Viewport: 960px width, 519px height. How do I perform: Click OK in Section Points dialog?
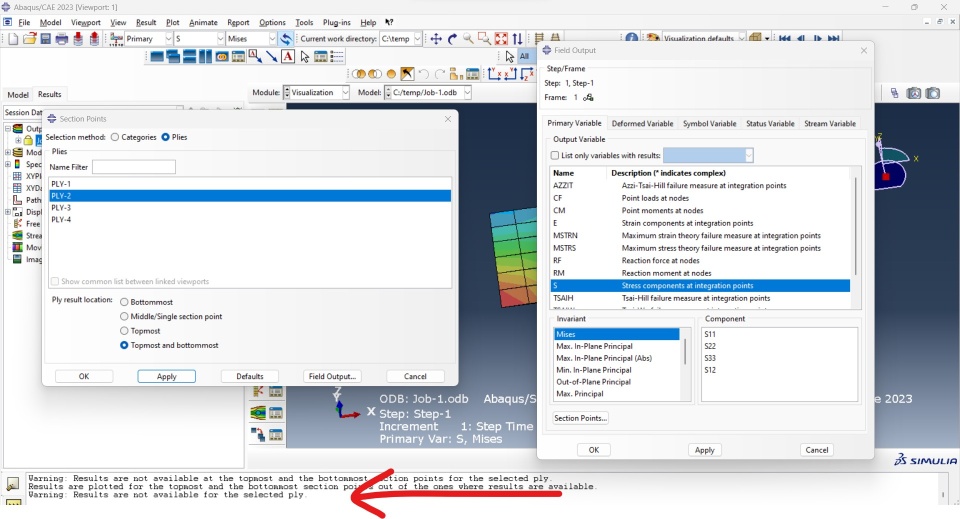tap(84, 376)
